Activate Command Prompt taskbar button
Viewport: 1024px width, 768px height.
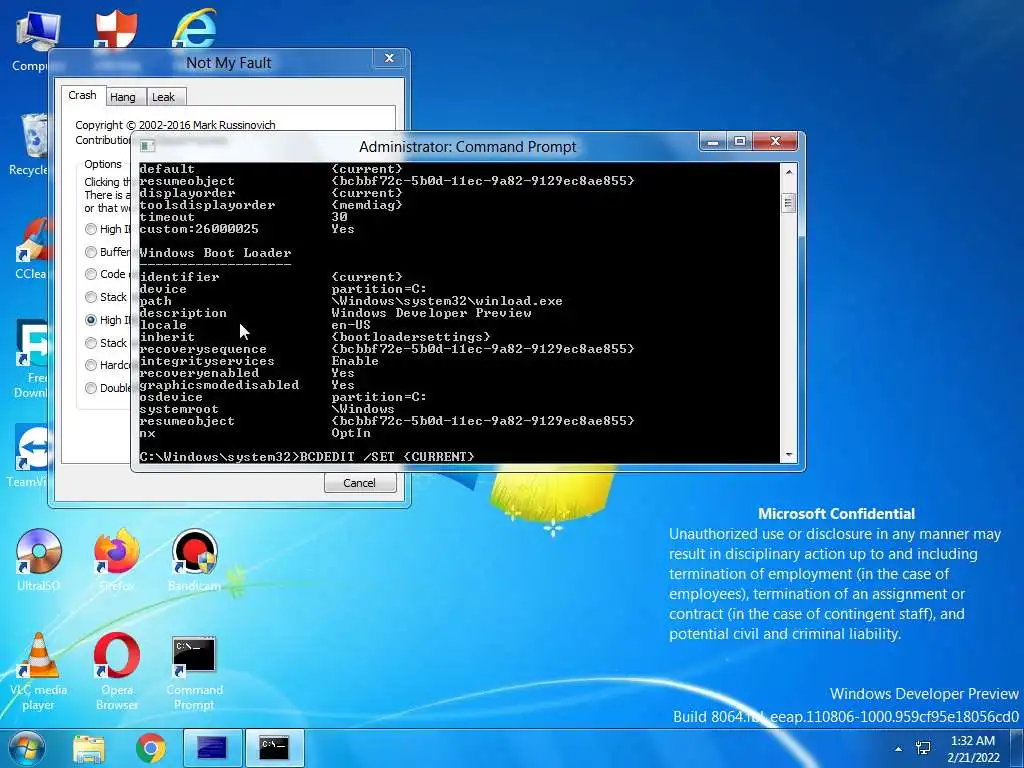click(x=274, y=748)
